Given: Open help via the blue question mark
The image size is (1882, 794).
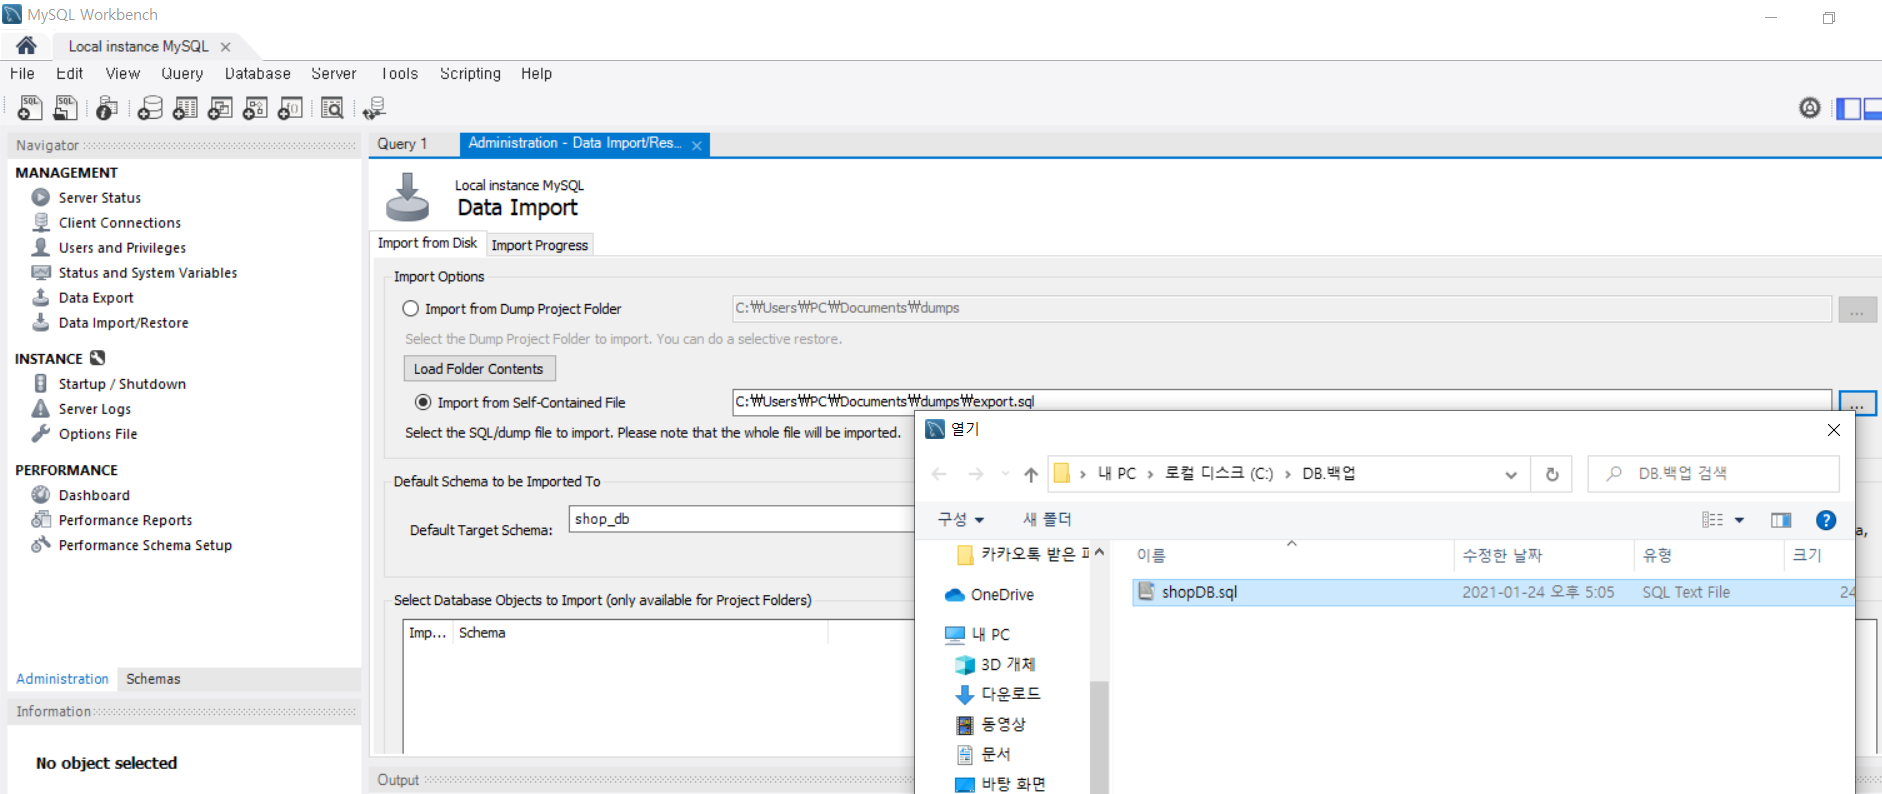Looking at the screenshot, I should (x=1826, y=520).
